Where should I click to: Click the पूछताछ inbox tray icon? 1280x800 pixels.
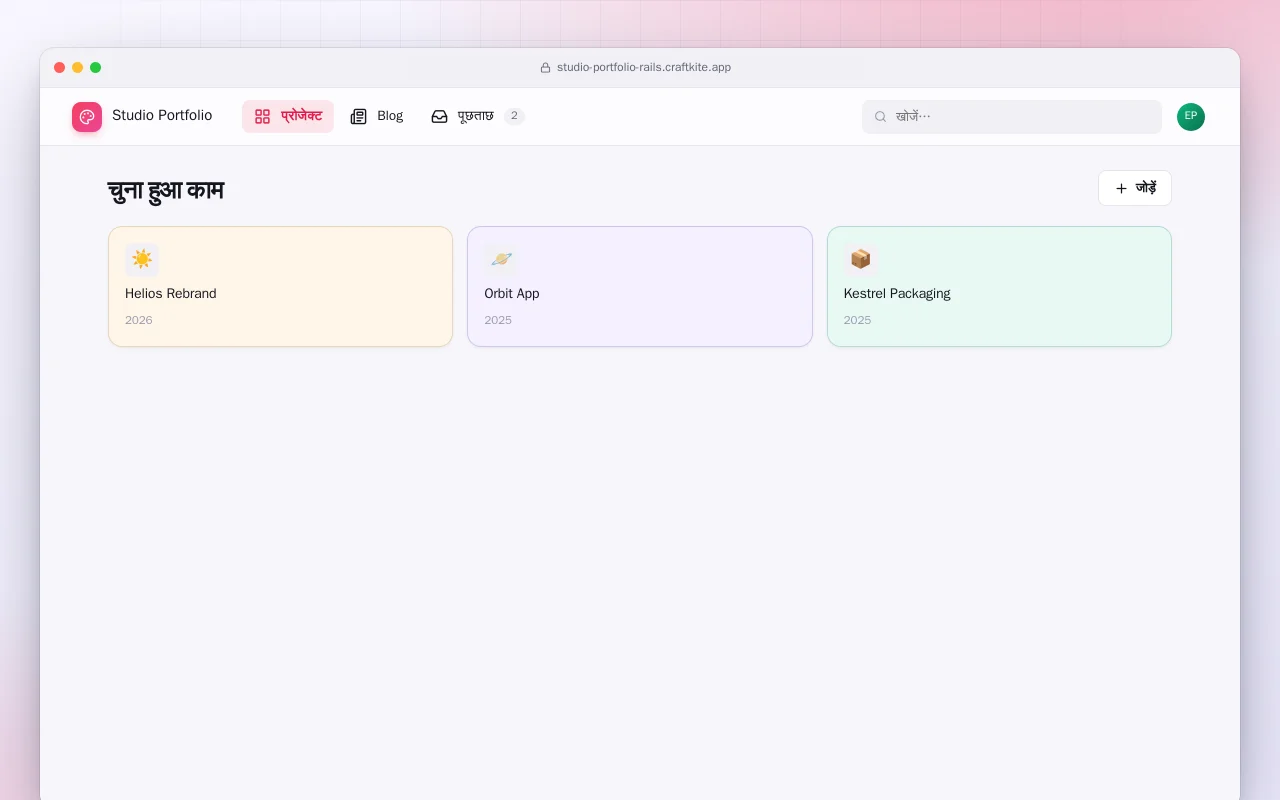click(x=439, y=117)
